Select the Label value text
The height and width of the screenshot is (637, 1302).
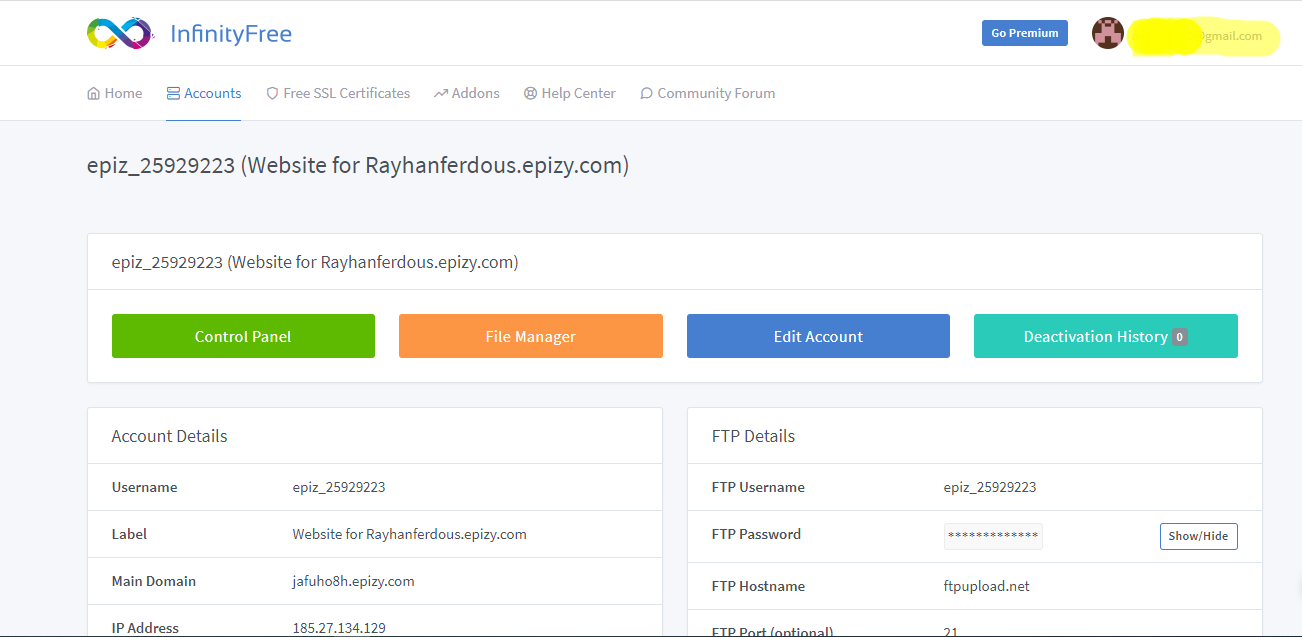pos(410,534)
